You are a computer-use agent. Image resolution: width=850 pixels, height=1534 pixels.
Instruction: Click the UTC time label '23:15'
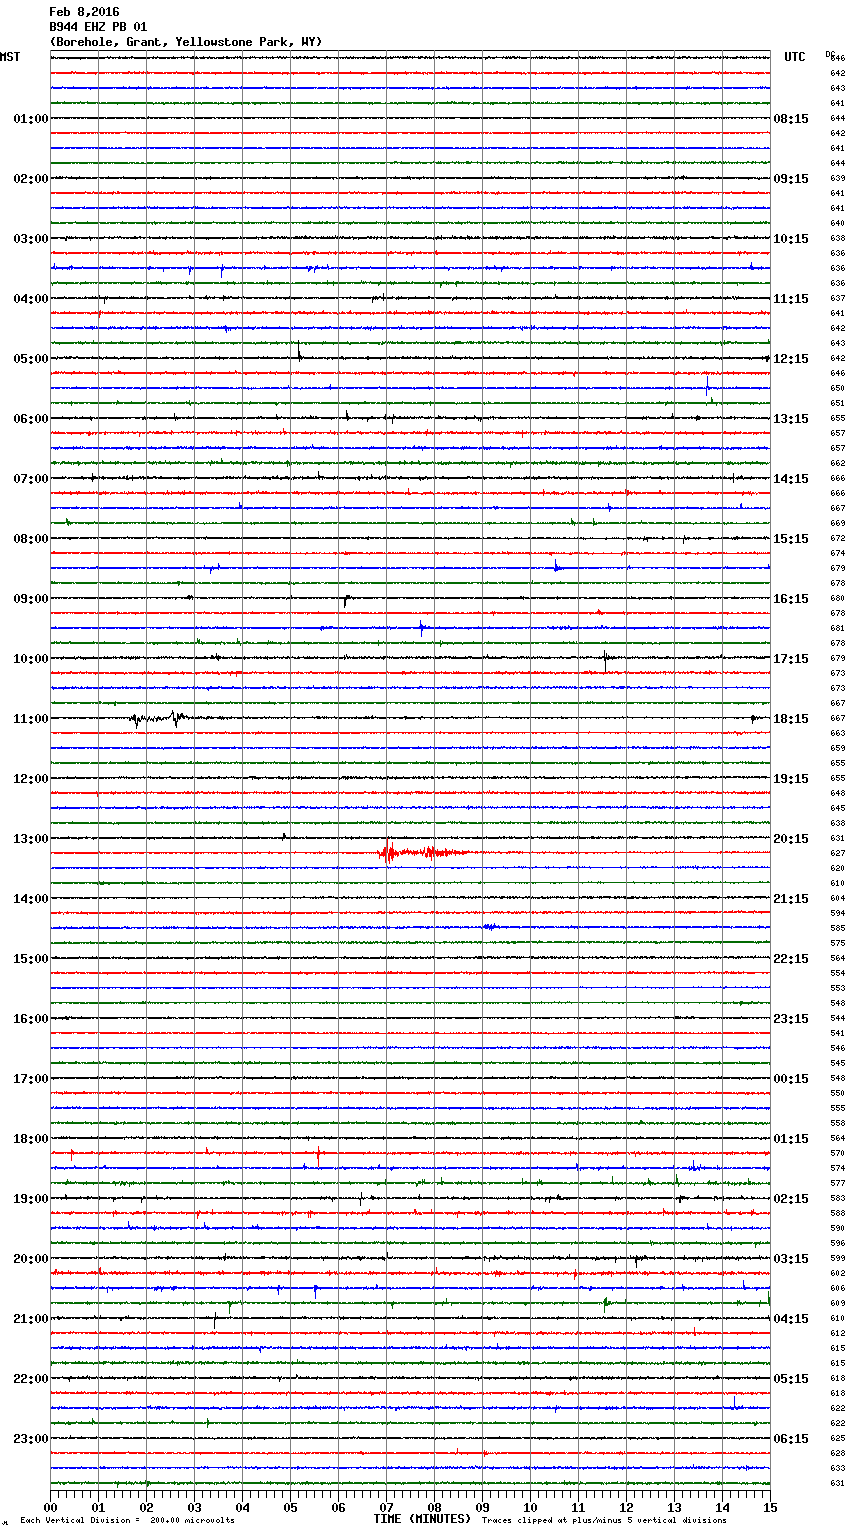point(791,1019)
